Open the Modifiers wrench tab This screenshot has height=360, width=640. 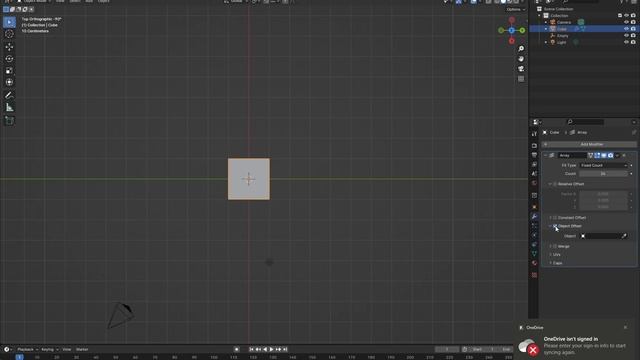534,216
